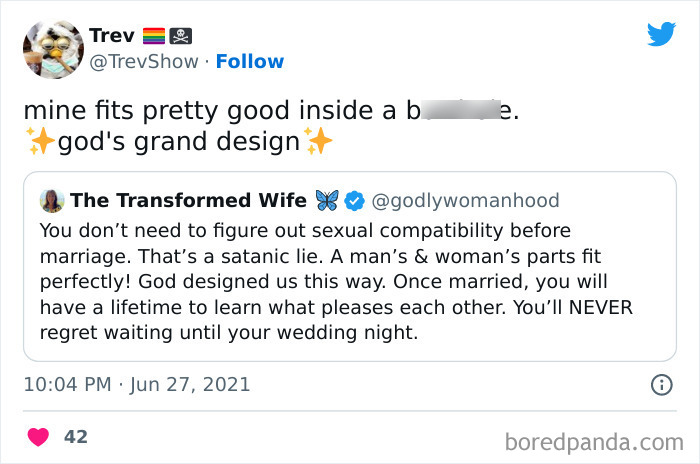Click the rainbow flag emoji next to Trev
Image resolution: width=700 pixels, height=464 pixels.
point(154,36)
